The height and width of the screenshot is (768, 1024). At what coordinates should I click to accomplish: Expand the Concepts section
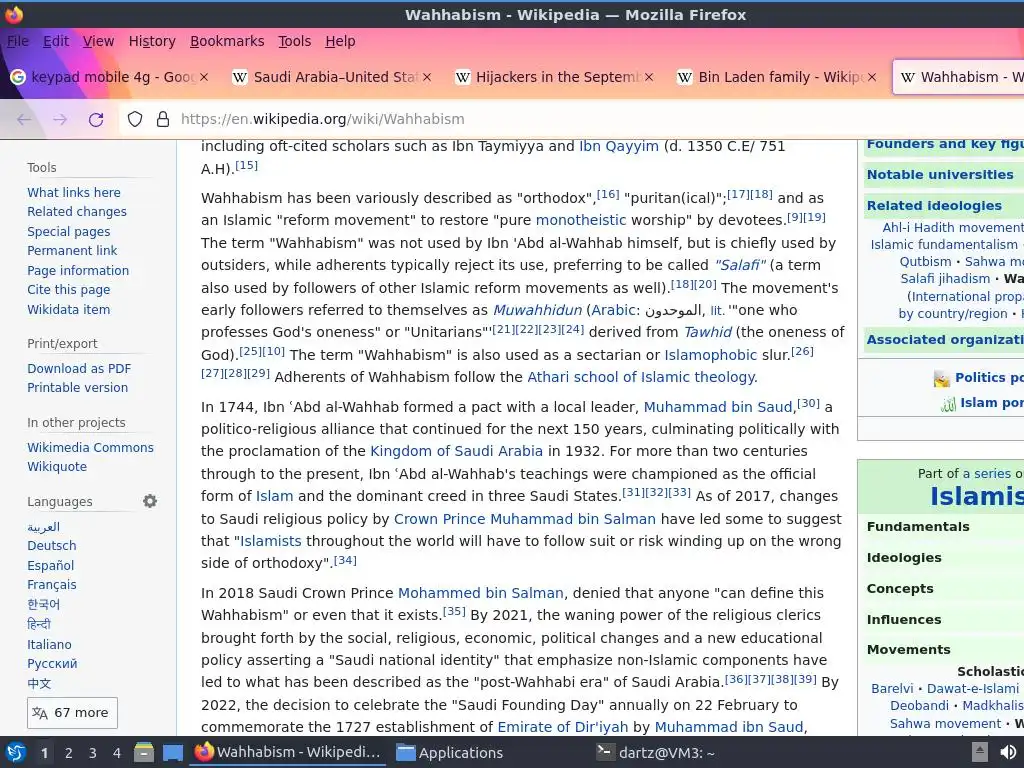coord(900,588)
